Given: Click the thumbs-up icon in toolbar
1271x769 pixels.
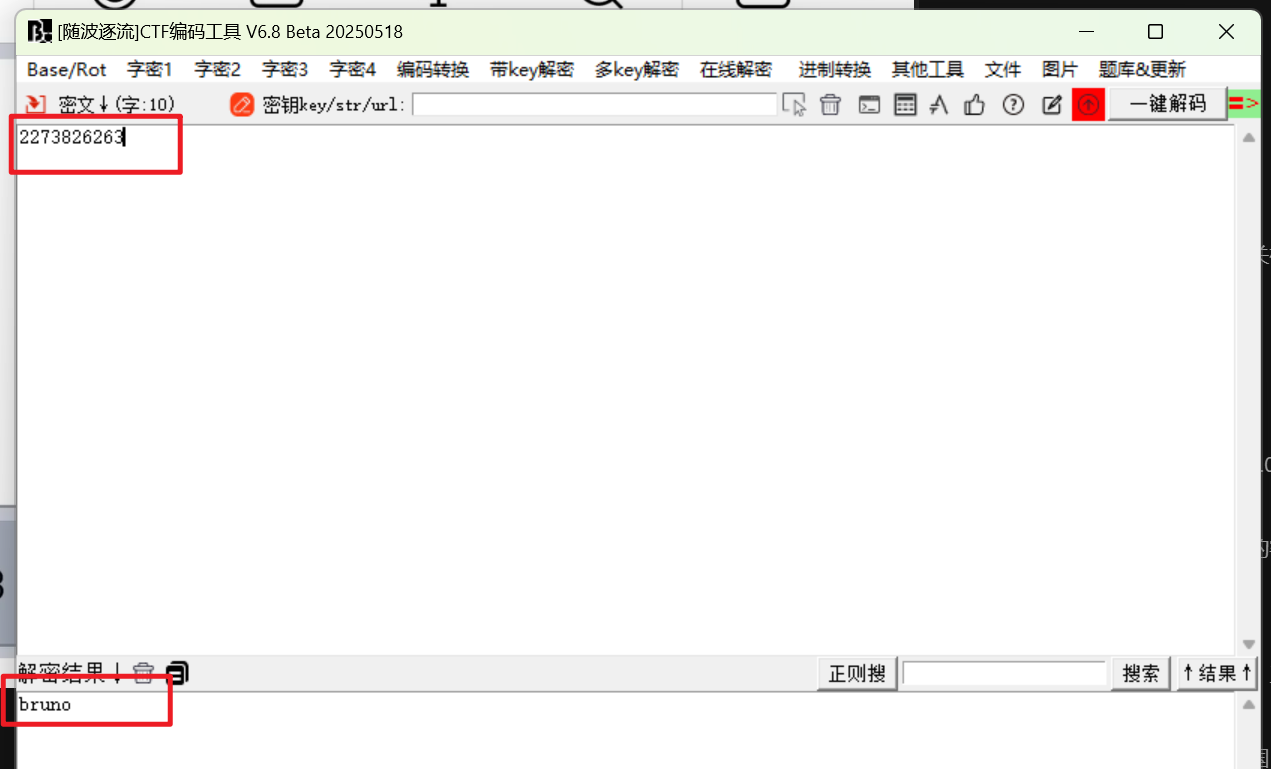Looking at the screenshot, I should coord(975,104).
